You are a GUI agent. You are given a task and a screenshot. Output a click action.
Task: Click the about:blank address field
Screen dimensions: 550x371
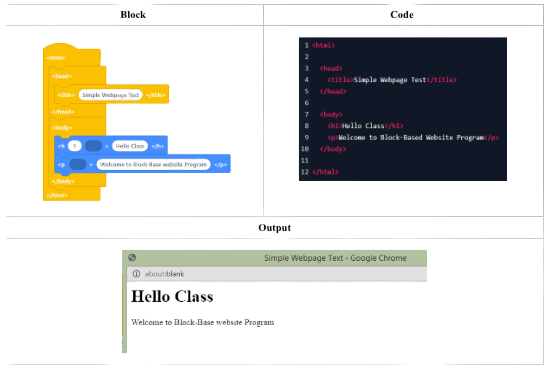coord(277,274)
